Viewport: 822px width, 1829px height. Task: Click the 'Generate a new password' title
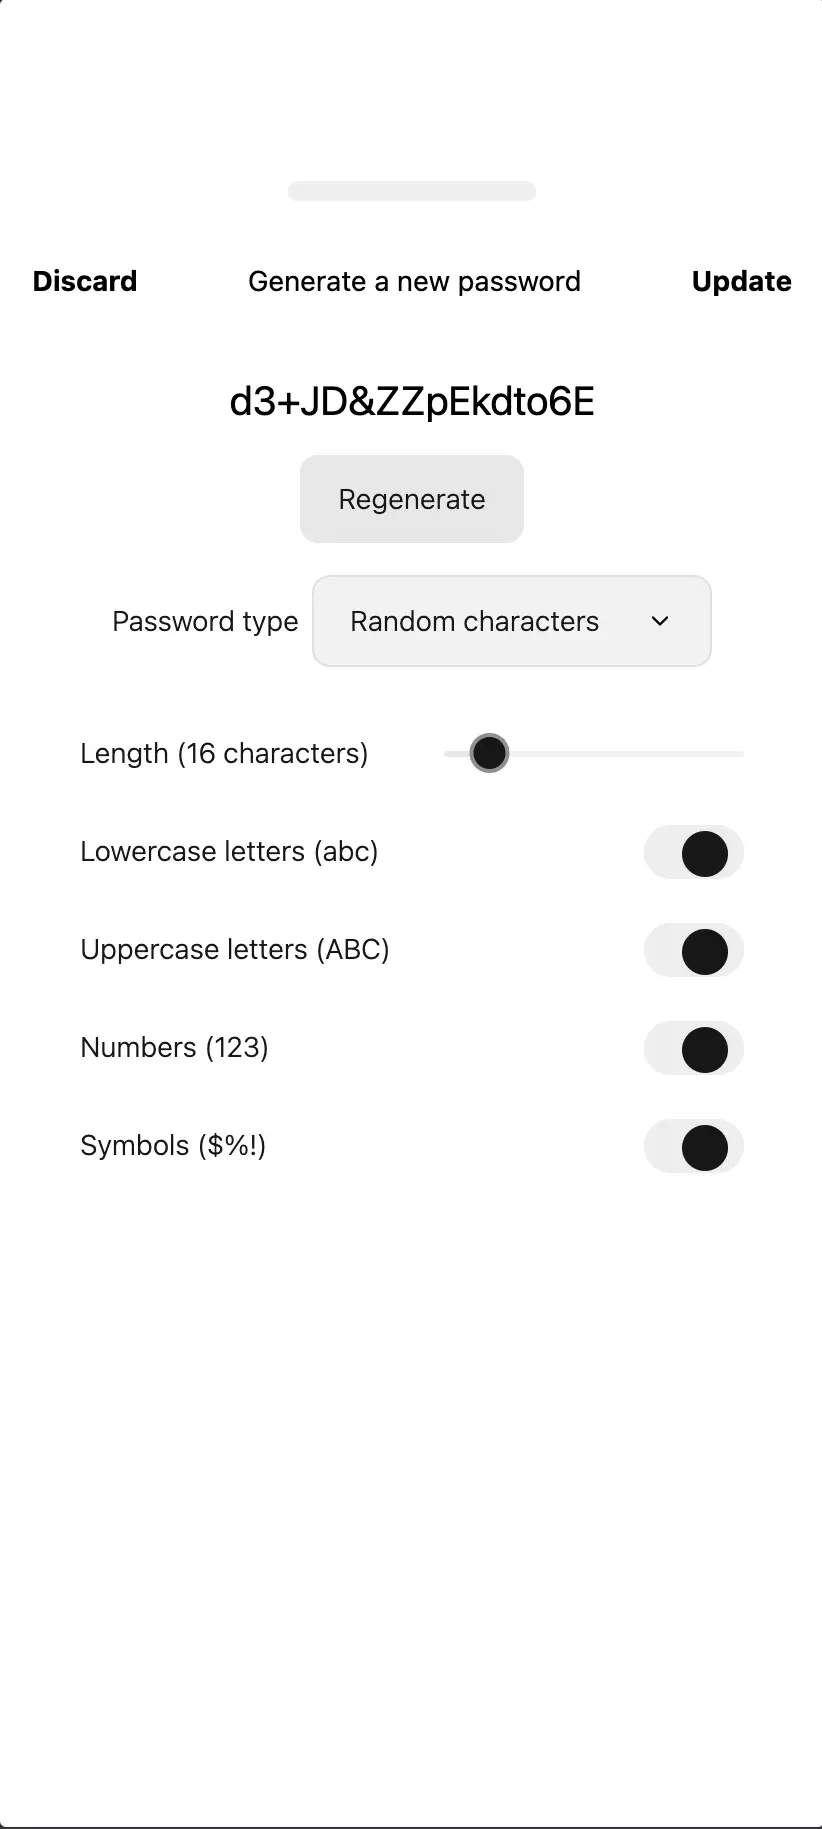pos(414,281)
